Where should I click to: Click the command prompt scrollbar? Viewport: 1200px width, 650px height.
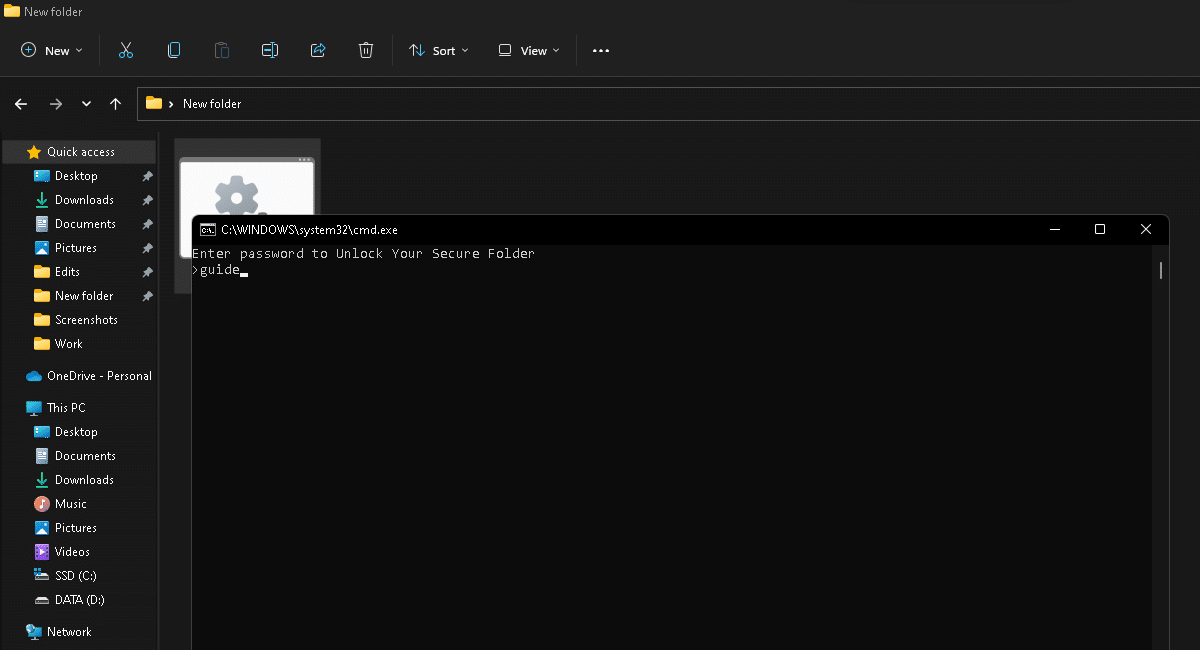[x=1160, y=270]
